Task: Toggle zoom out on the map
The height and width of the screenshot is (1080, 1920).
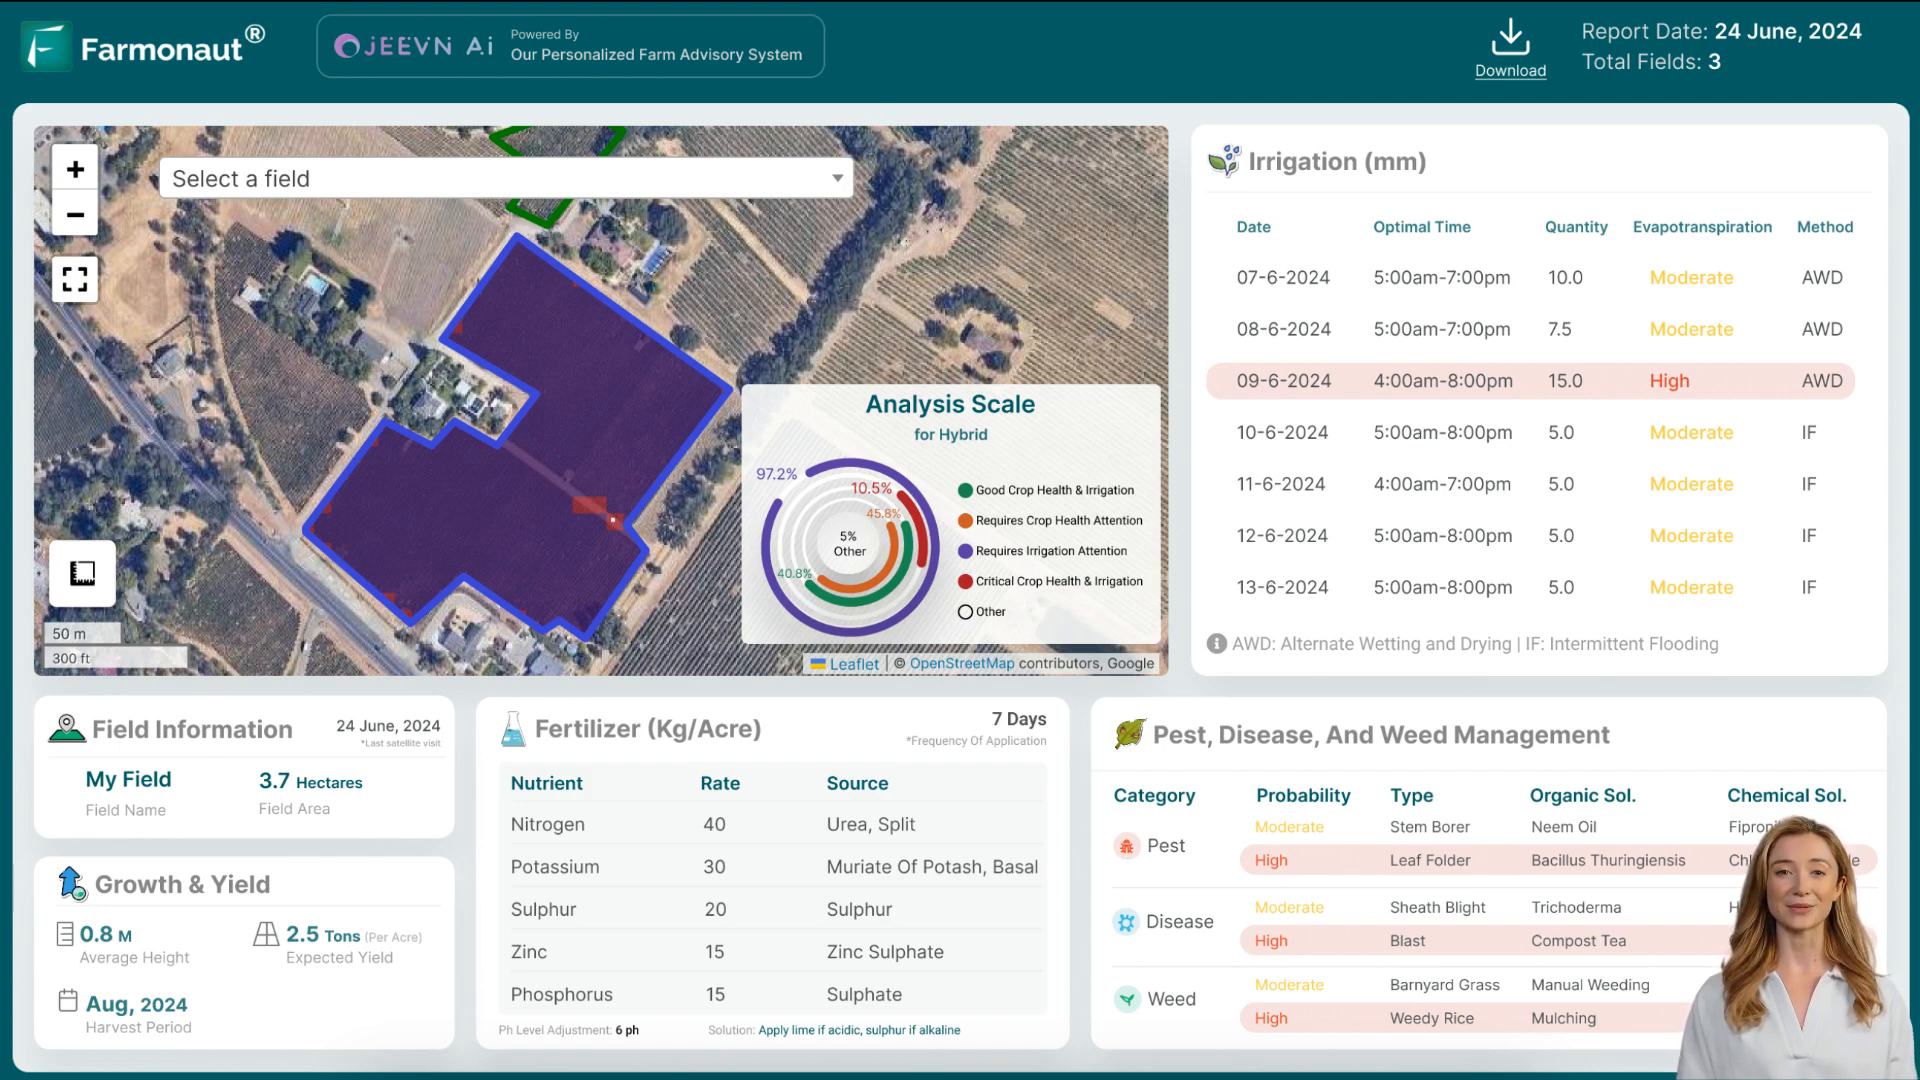Action: pos(75,214)
